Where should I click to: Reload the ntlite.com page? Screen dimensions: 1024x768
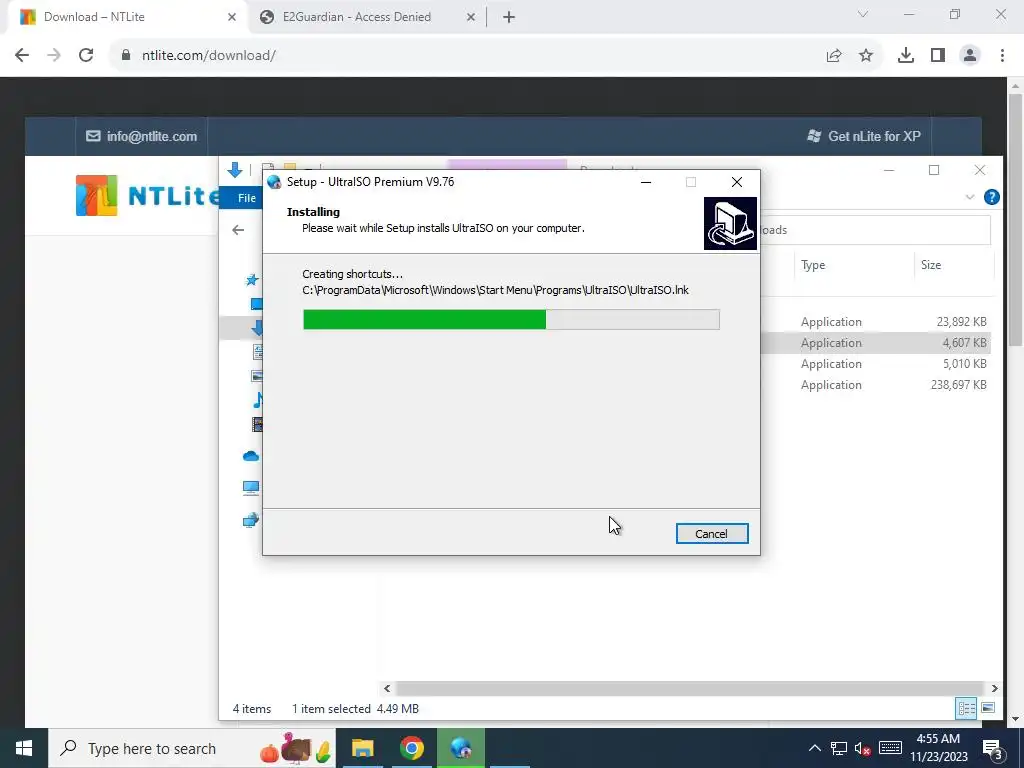86,56
